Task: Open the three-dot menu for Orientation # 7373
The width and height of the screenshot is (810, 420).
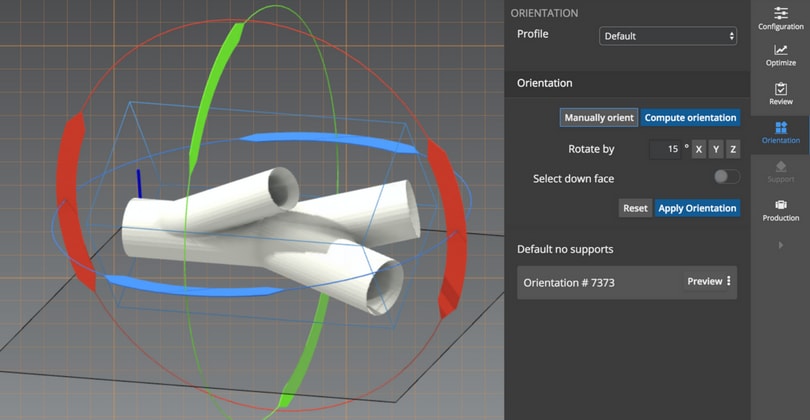Action: coord(729,281)
